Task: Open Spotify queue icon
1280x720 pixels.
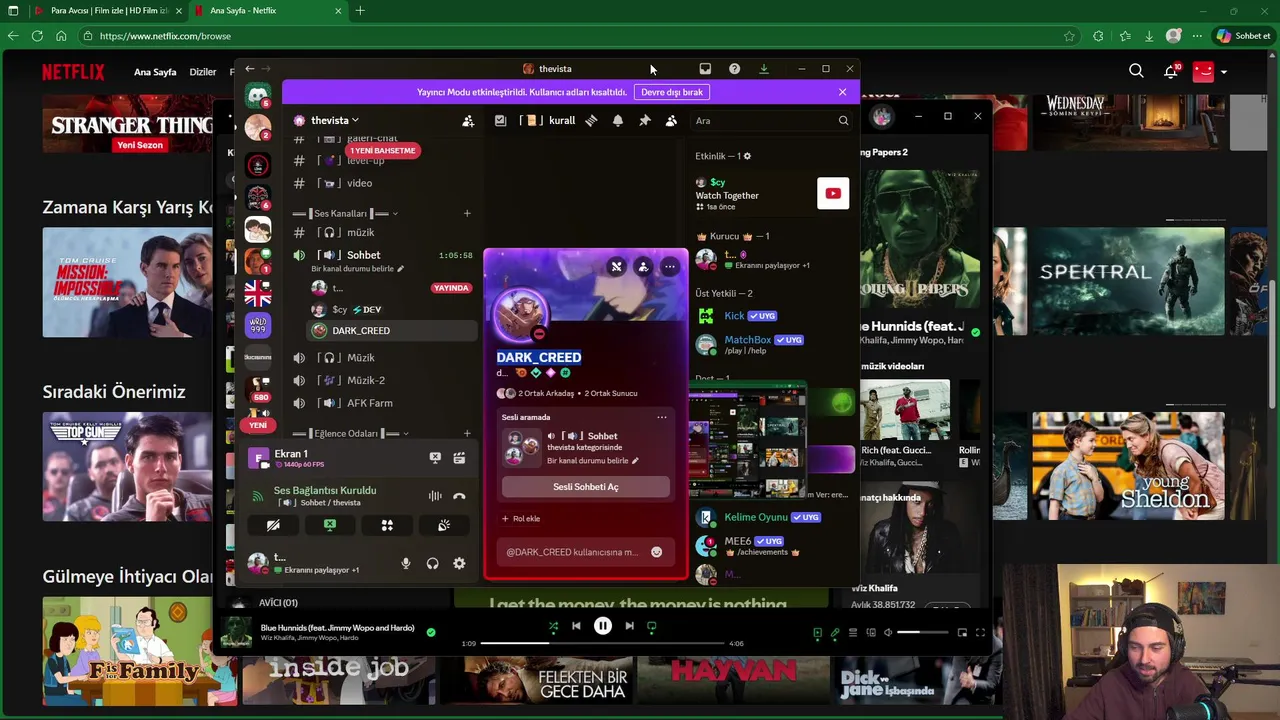Action: [x=853, y=633]
